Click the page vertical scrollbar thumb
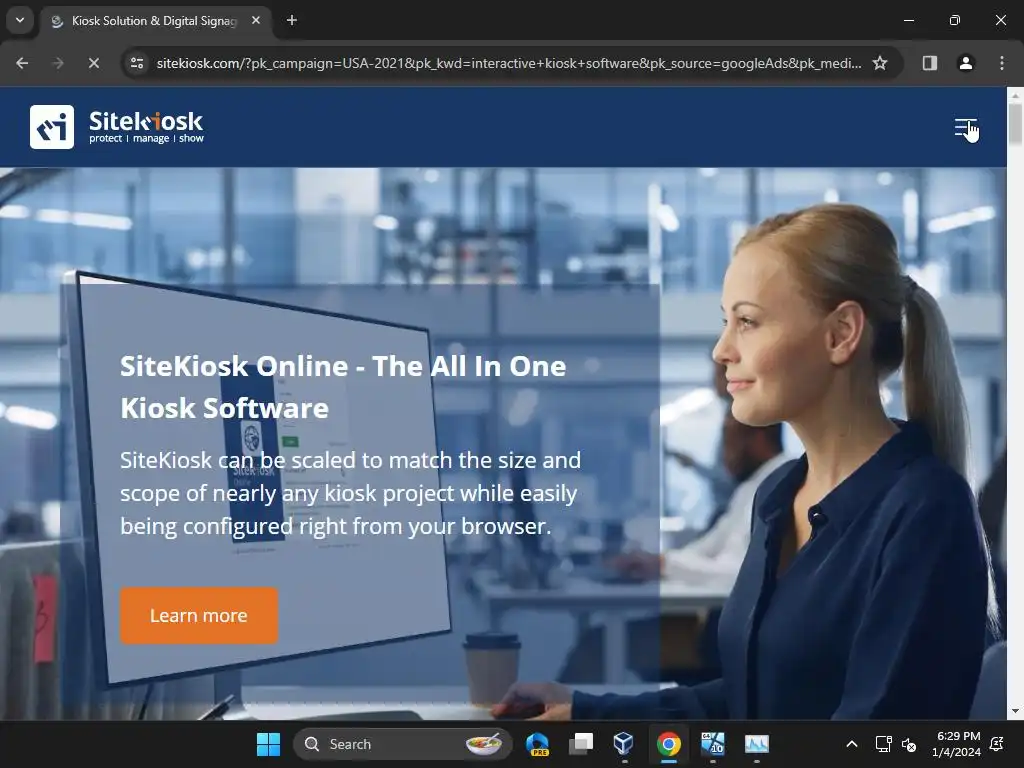Image resolution: width=1024 pixels, height=768 pixels. [x=1015, y=124]
